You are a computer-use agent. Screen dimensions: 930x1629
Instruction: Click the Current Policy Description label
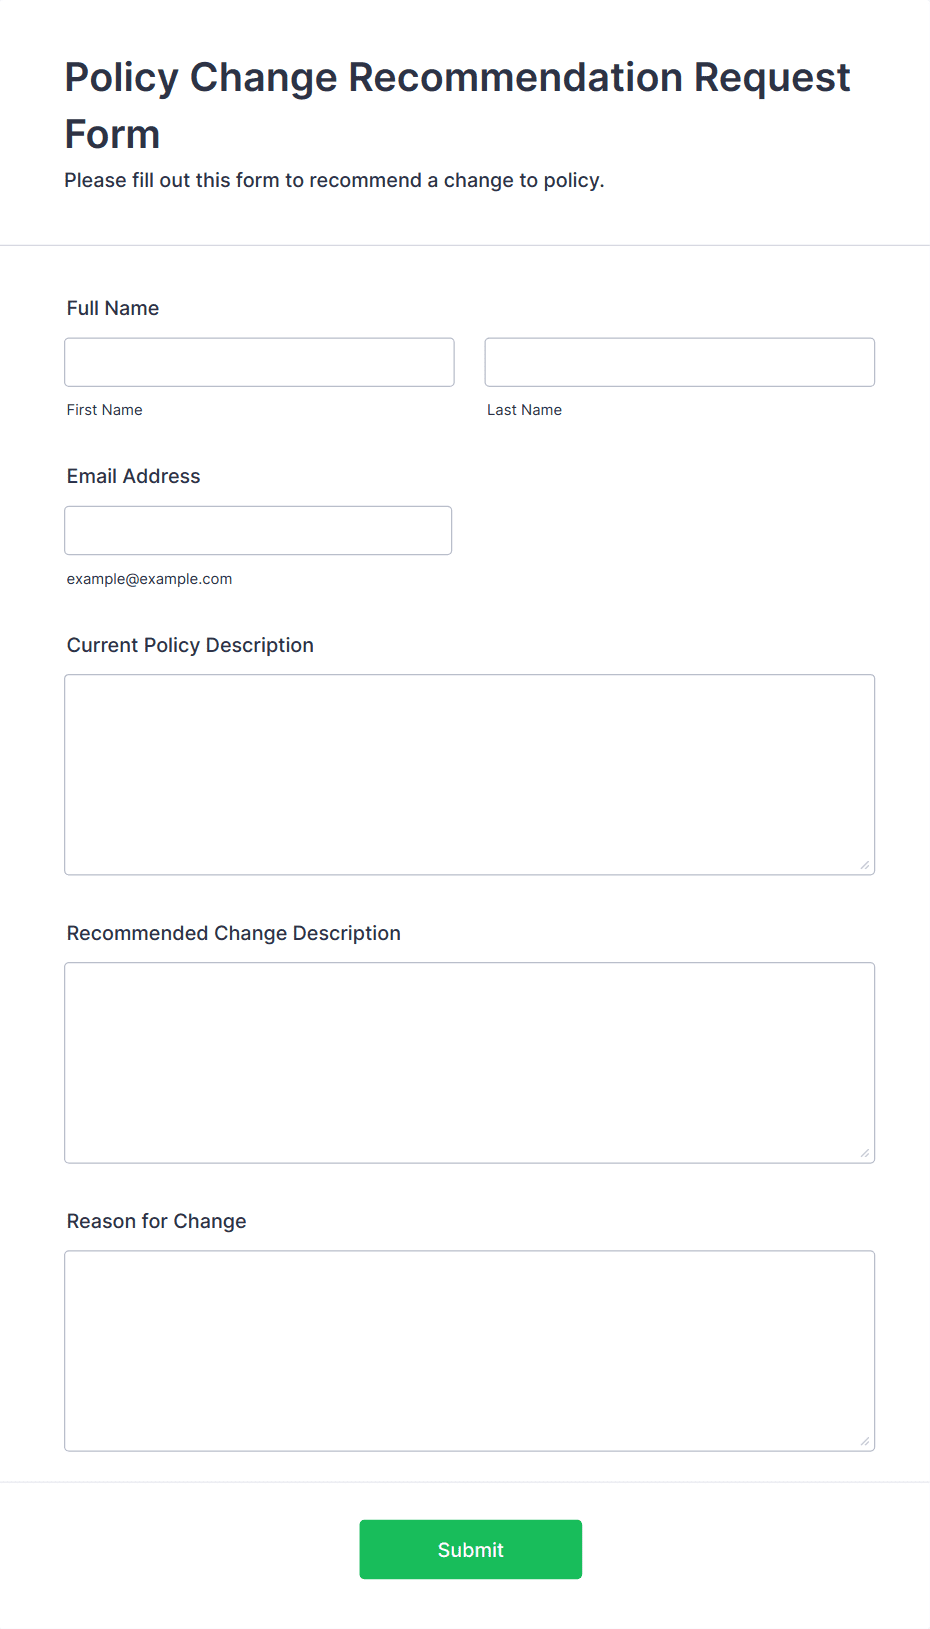click(x=190, y=645)
